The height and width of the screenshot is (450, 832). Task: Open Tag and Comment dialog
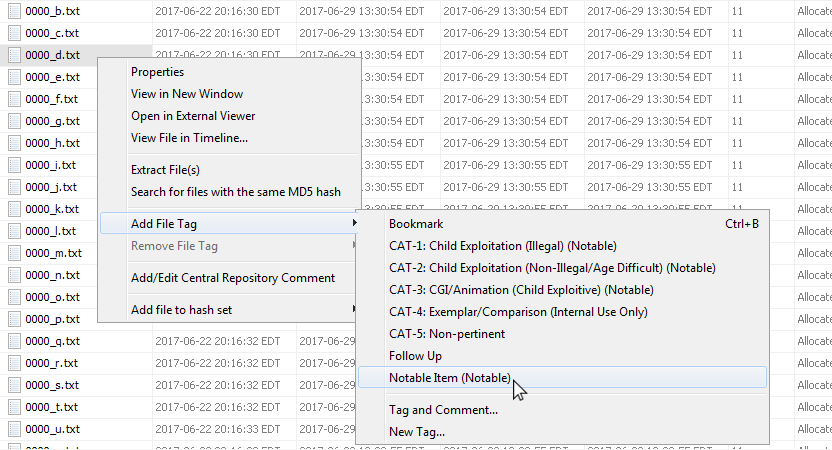pyautogui.click(x=443, y=410)
